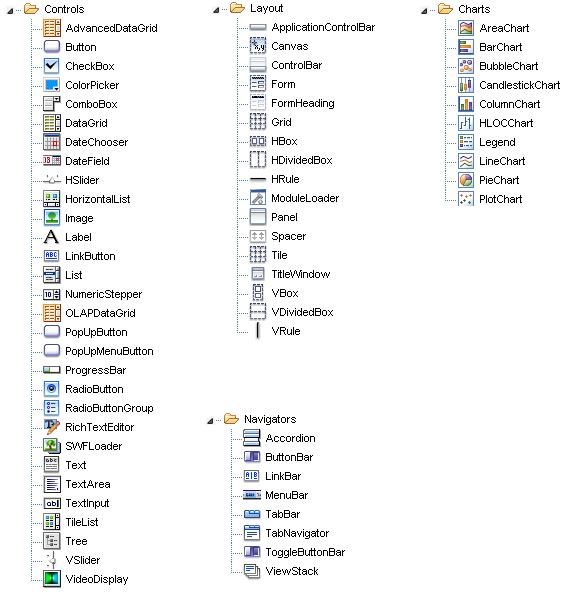Select ButtonBar in Navigators tree

(x=289, y=457)
